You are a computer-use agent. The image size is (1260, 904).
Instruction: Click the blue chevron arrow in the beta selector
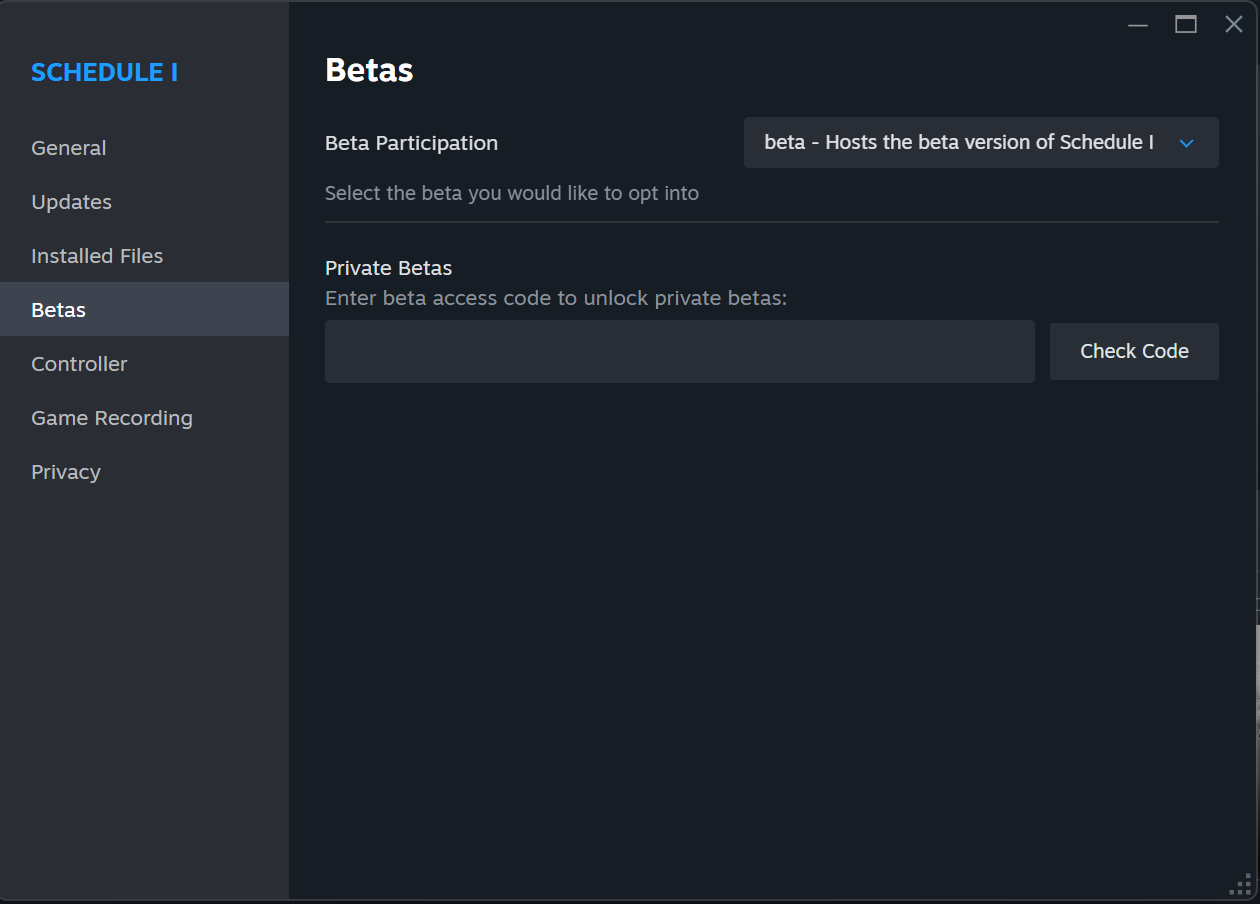point(1187,143)
